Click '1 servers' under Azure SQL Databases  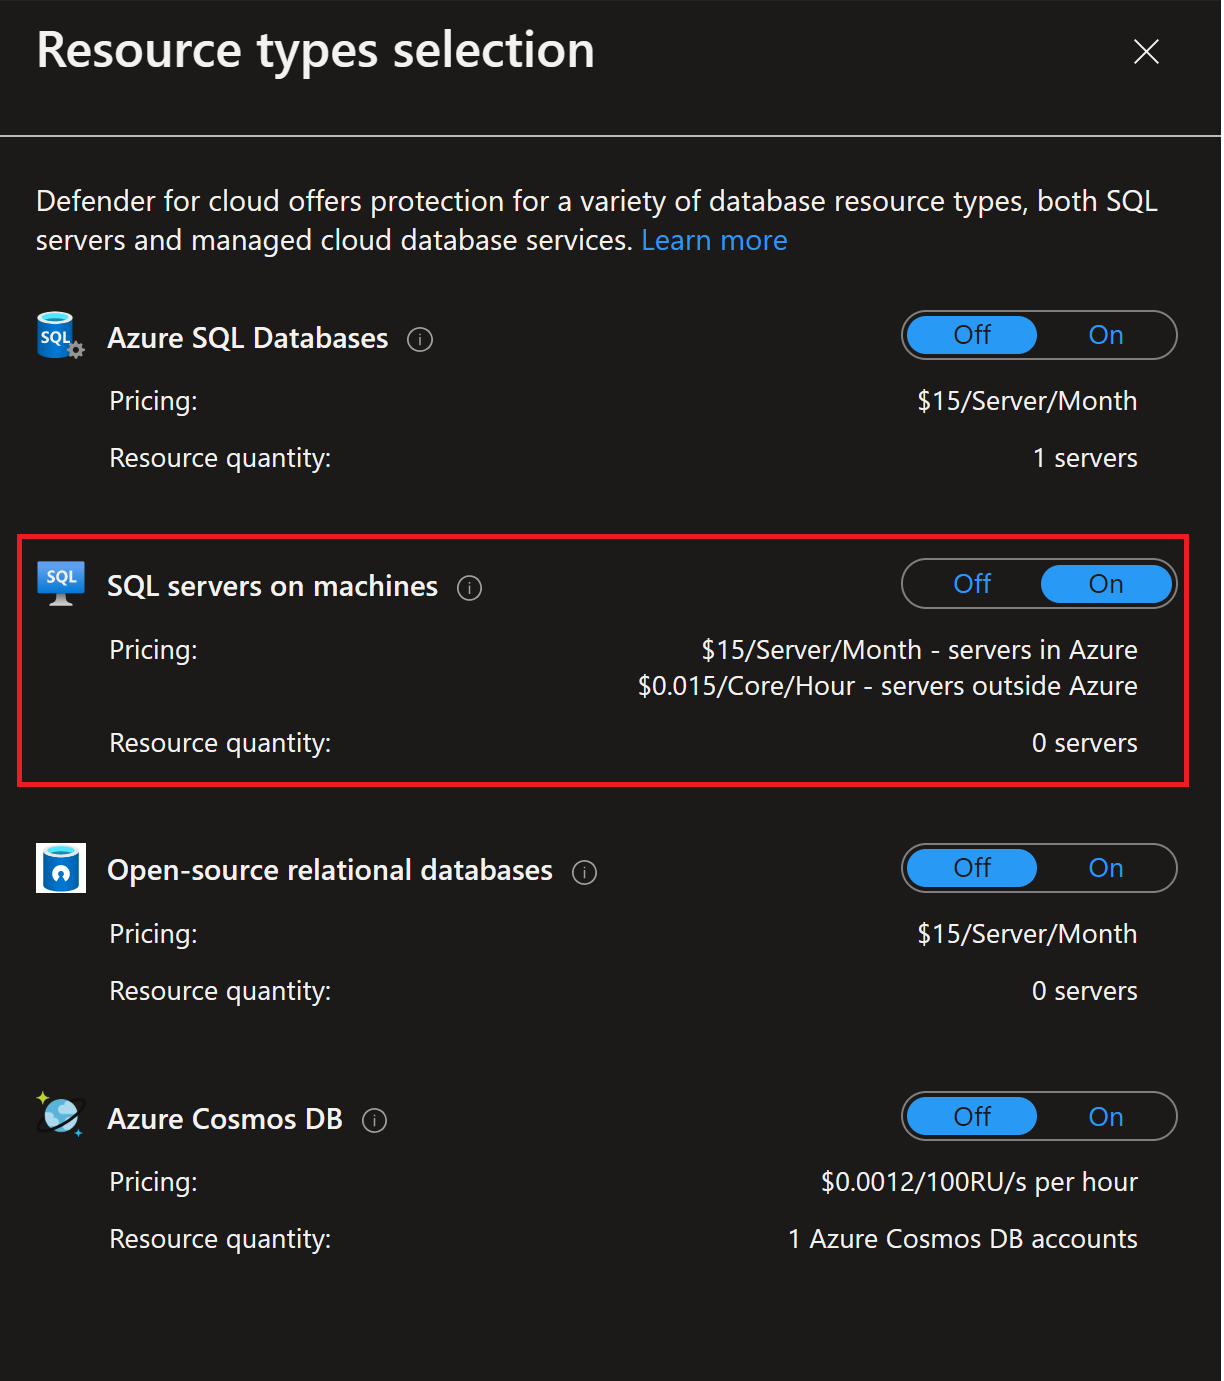tap(1085, 458)
